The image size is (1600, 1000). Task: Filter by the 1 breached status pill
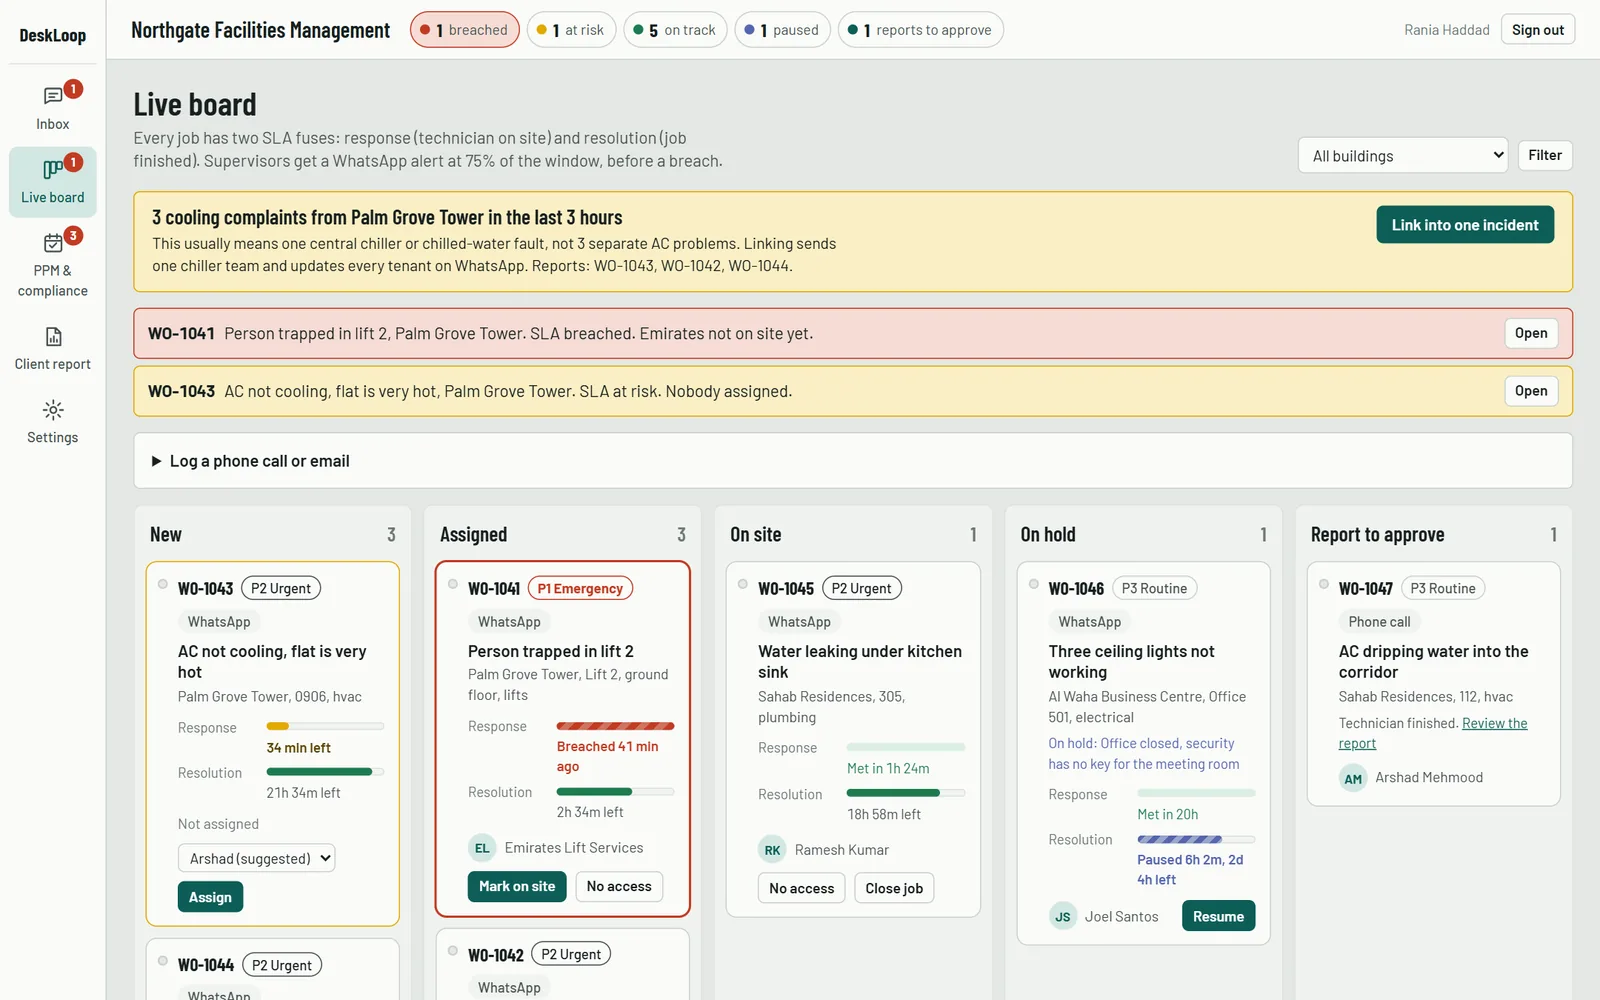[464, 30]
